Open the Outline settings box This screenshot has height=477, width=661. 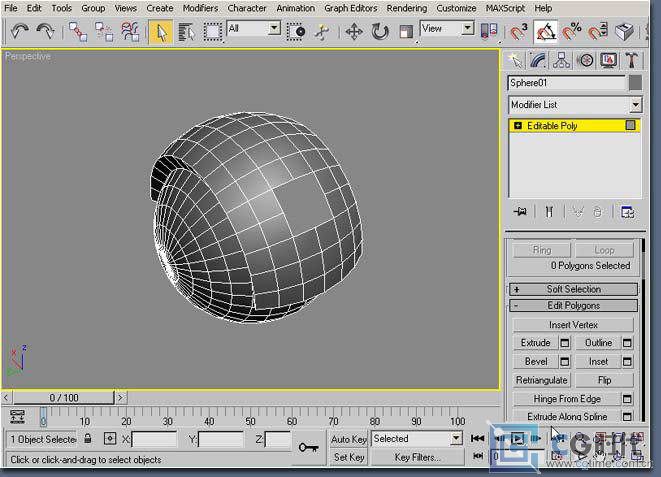[627, 343]
